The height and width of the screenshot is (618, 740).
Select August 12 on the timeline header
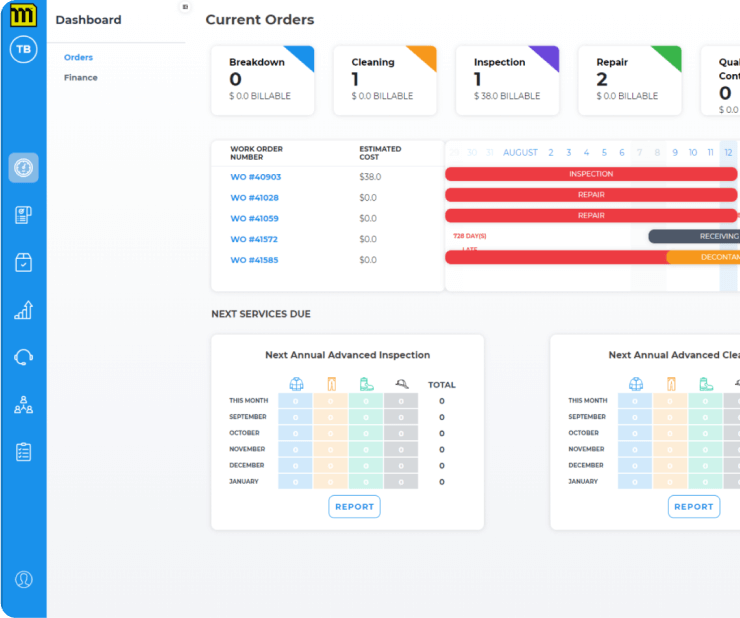[x=728, y=152]
